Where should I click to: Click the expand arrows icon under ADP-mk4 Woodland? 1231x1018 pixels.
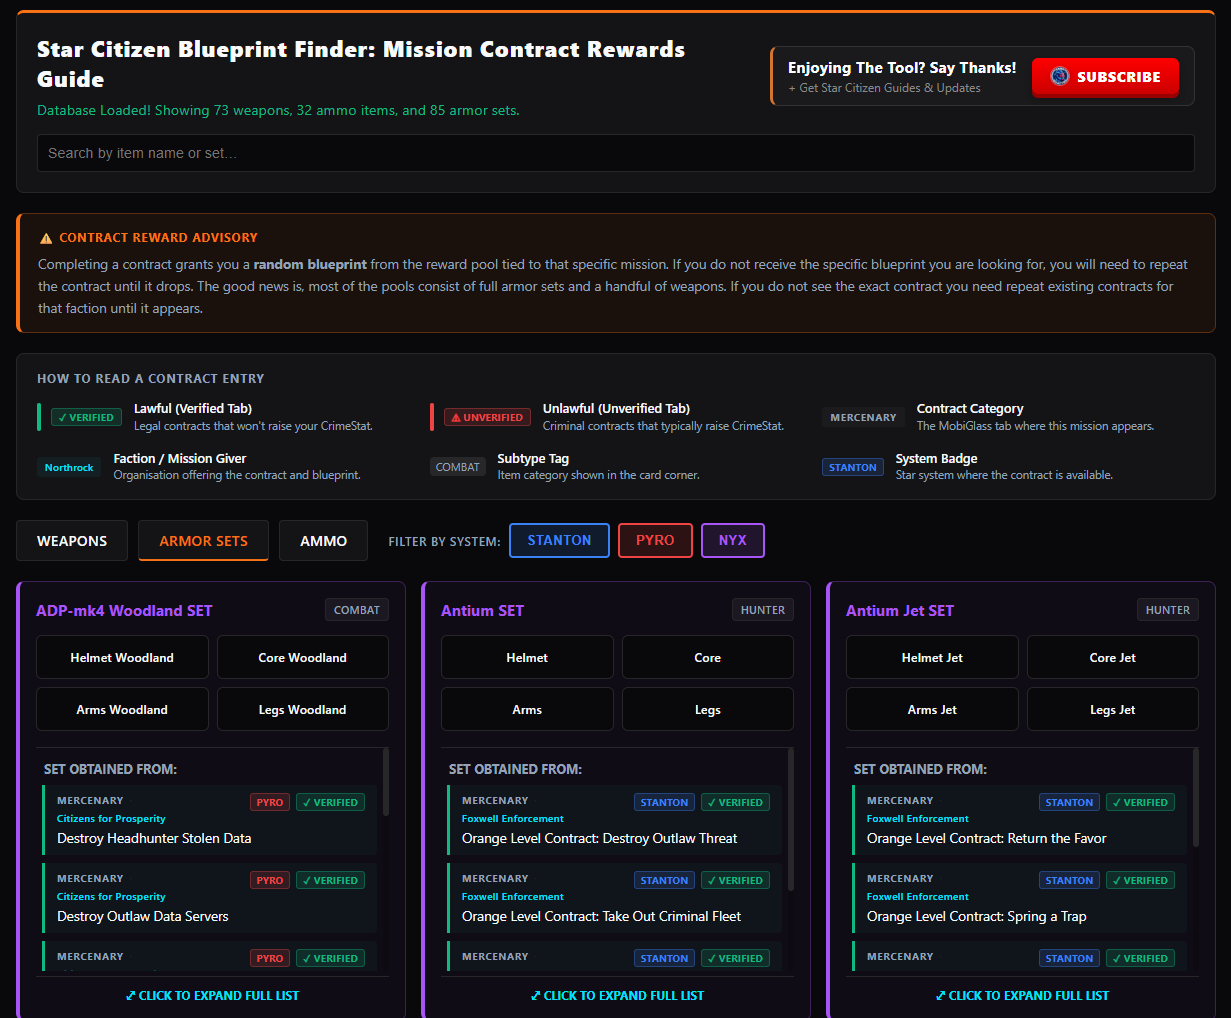pyautogui.click(x=130, y=996)
